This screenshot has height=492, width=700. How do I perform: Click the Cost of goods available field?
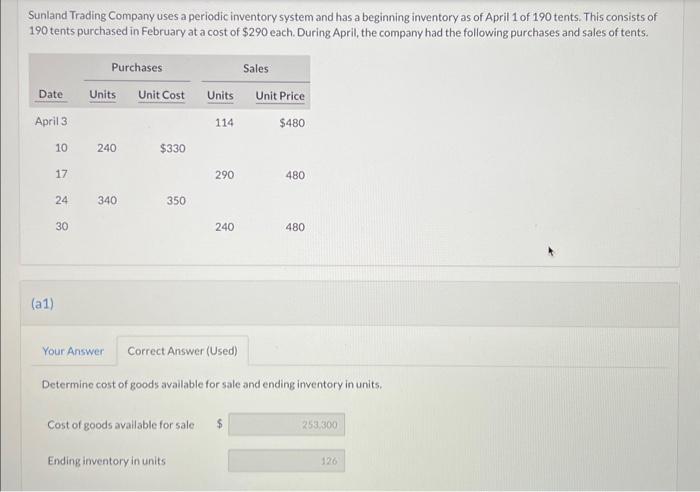click(x=287, y=425)
